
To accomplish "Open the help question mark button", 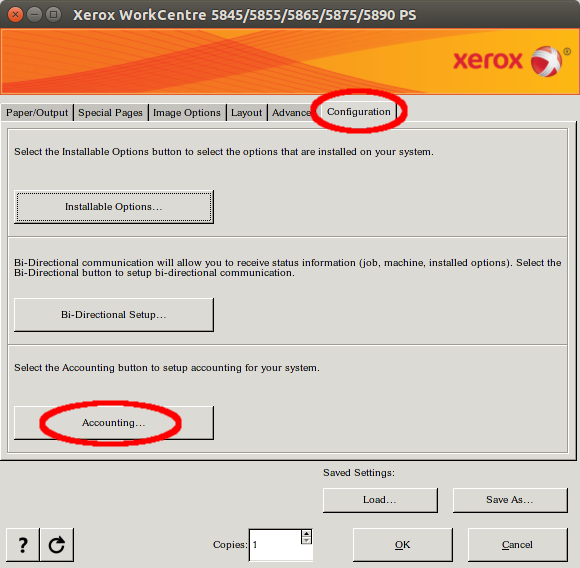I will pos(23,544).
